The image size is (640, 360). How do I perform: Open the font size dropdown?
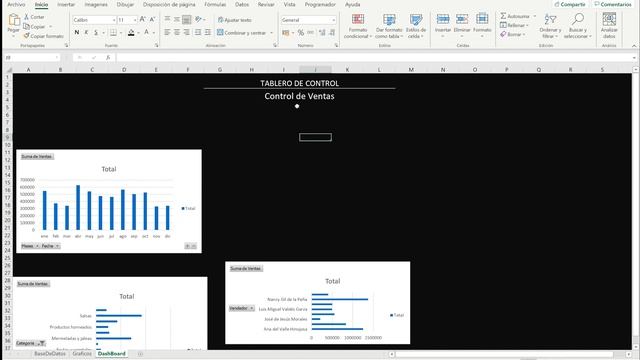click(135, 20)
